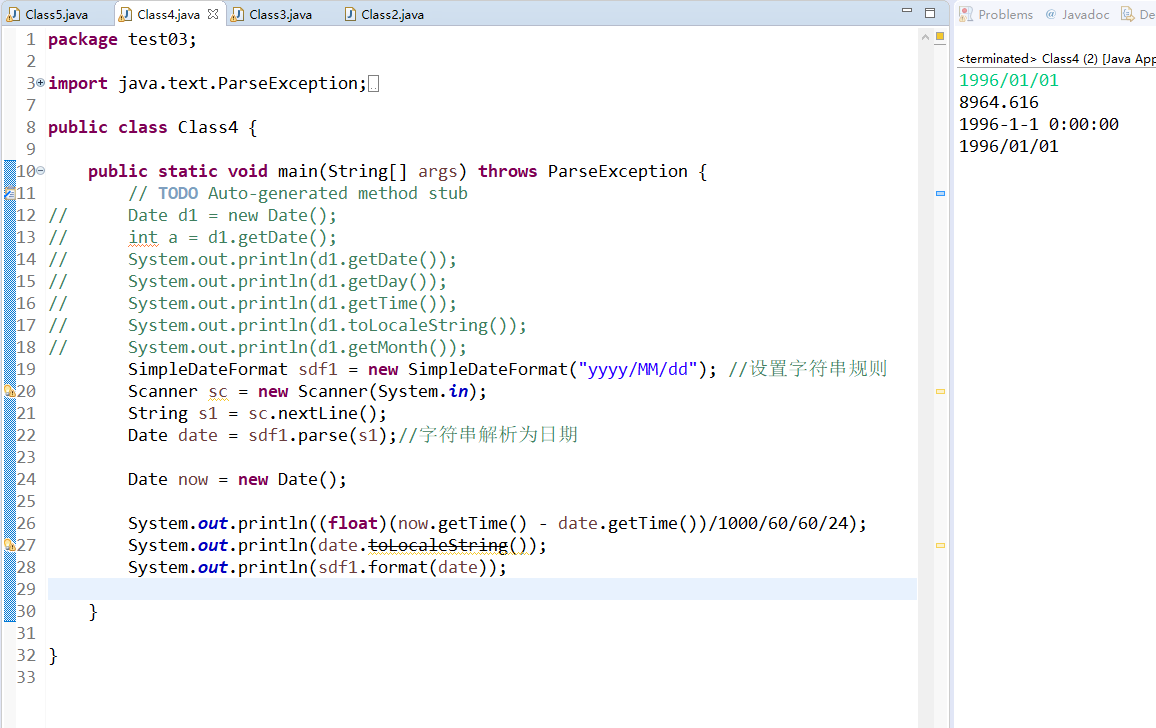Click new Date() on line 24
The image size is (1156, 728).
287,479
